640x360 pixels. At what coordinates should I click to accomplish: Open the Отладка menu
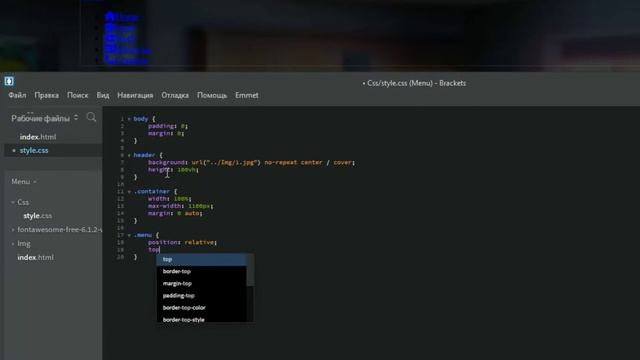[175, 95]
